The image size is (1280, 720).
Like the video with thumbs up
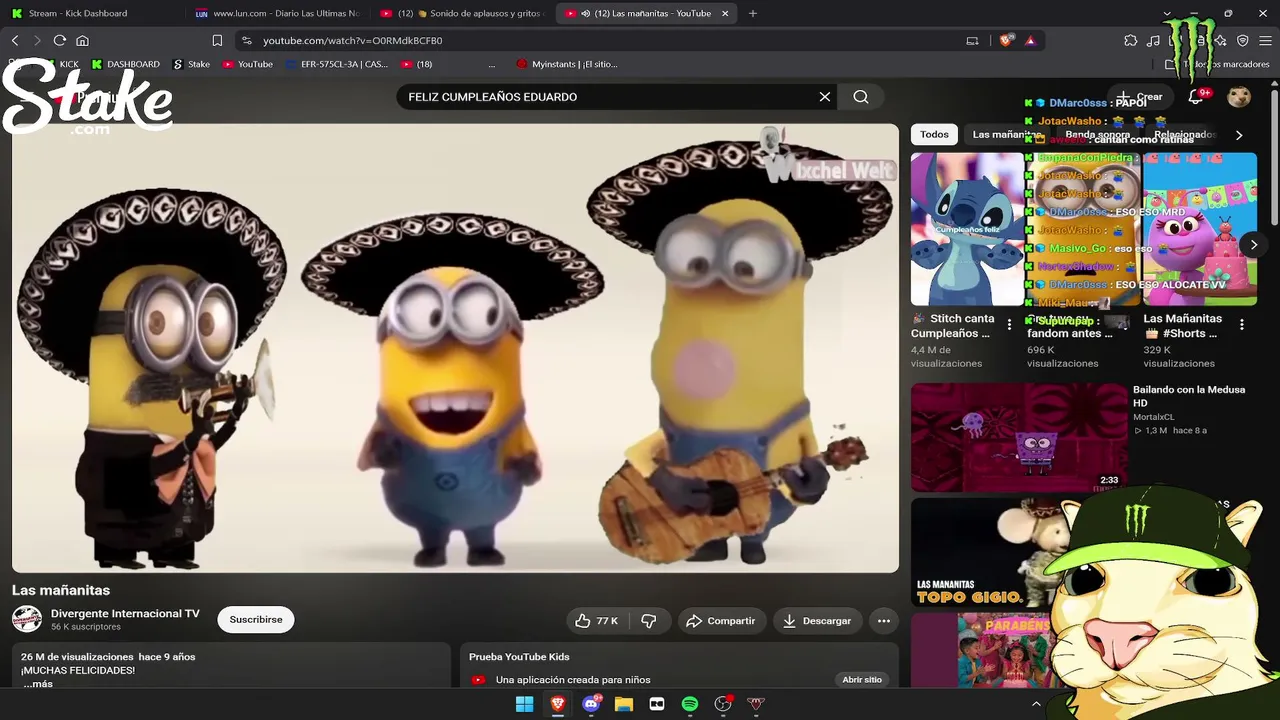(597, 621)
